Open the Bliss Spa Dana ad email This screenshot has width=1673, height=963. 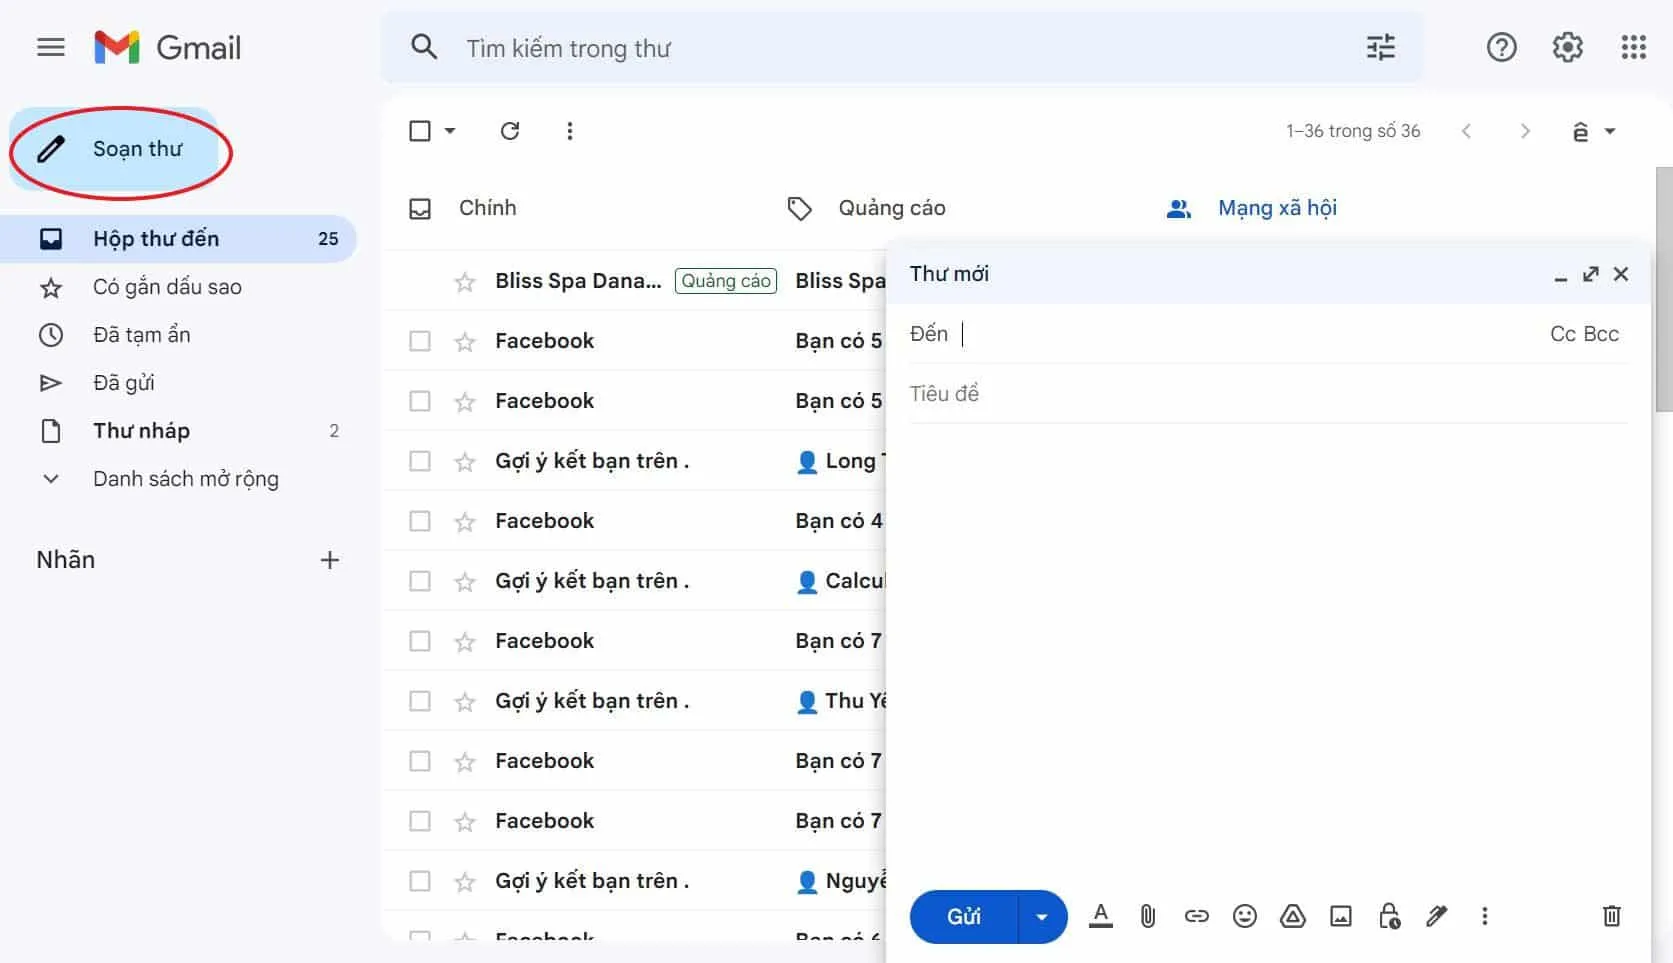coord(634,281)
